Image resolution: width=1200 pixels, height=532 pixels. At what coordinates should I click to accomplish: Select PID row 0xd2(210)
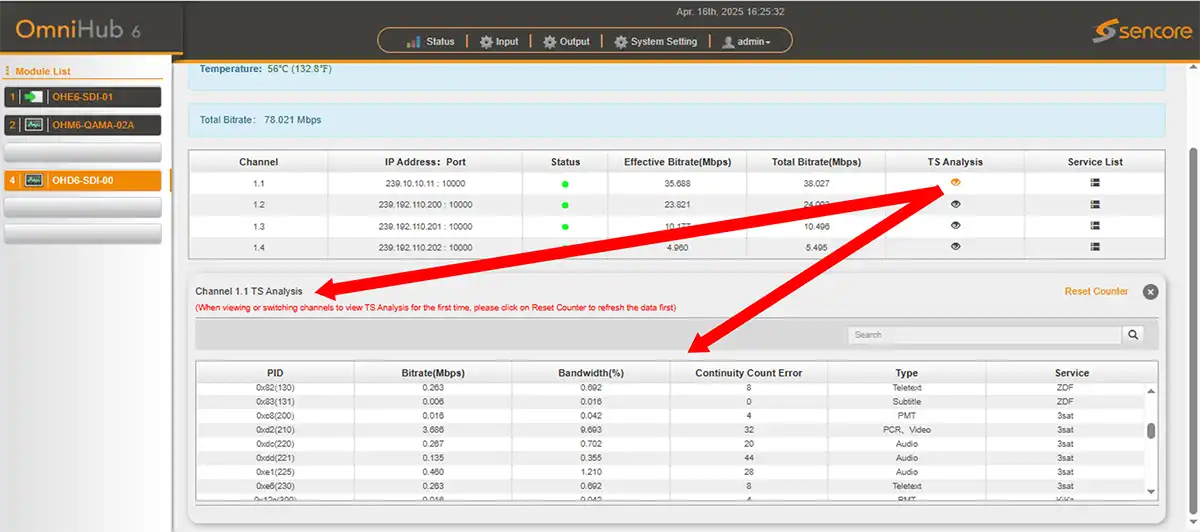[671, 430]
